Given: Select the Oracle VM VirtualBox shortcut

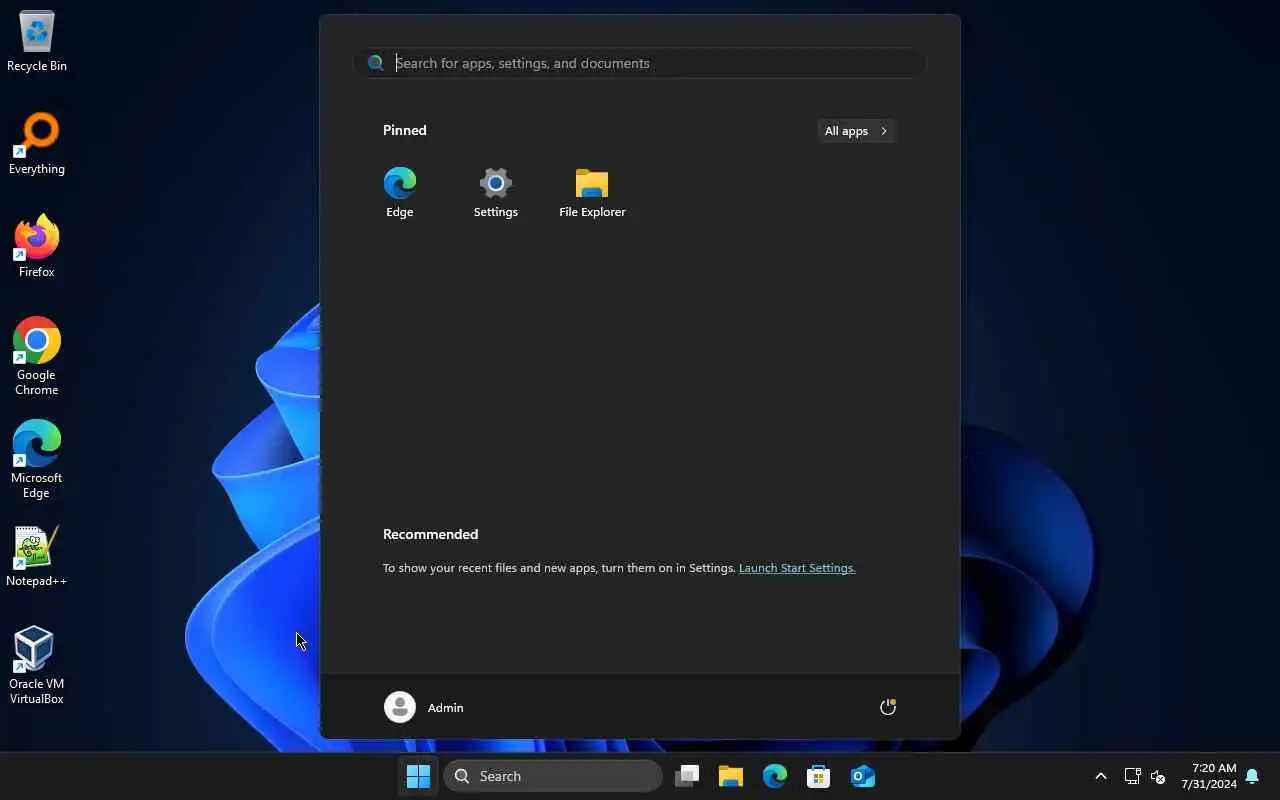Looking at the screenshot, I should (37, 665).
